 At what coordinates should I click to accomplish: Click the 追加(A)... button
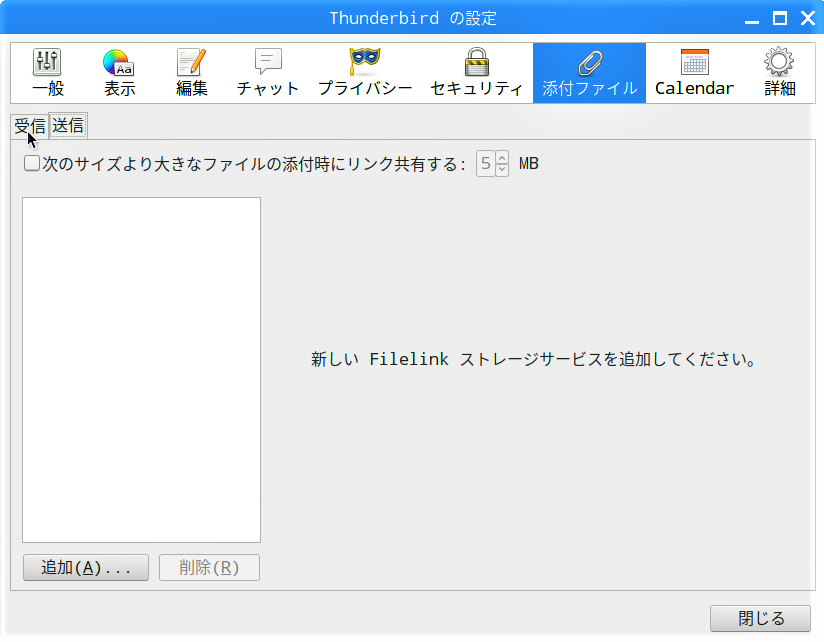tap(86, 567)
